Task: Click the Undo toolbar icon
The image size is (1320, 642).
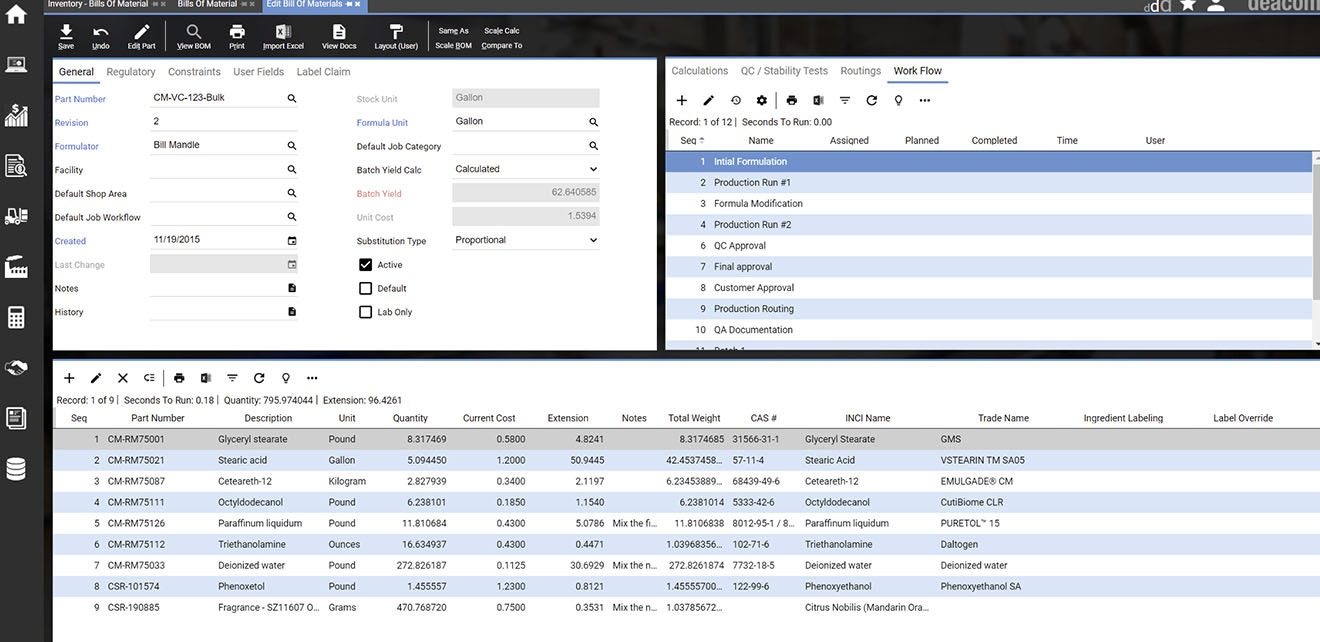Action: pyautogui.click(x=101, y=36)
